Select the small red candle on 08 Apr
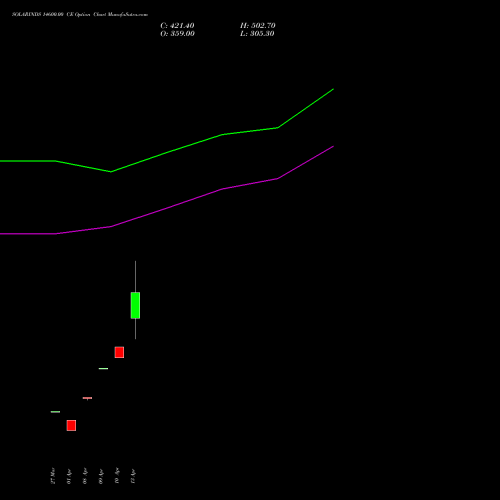The height and width of the screenshot is (500, 500). (87, 398)
